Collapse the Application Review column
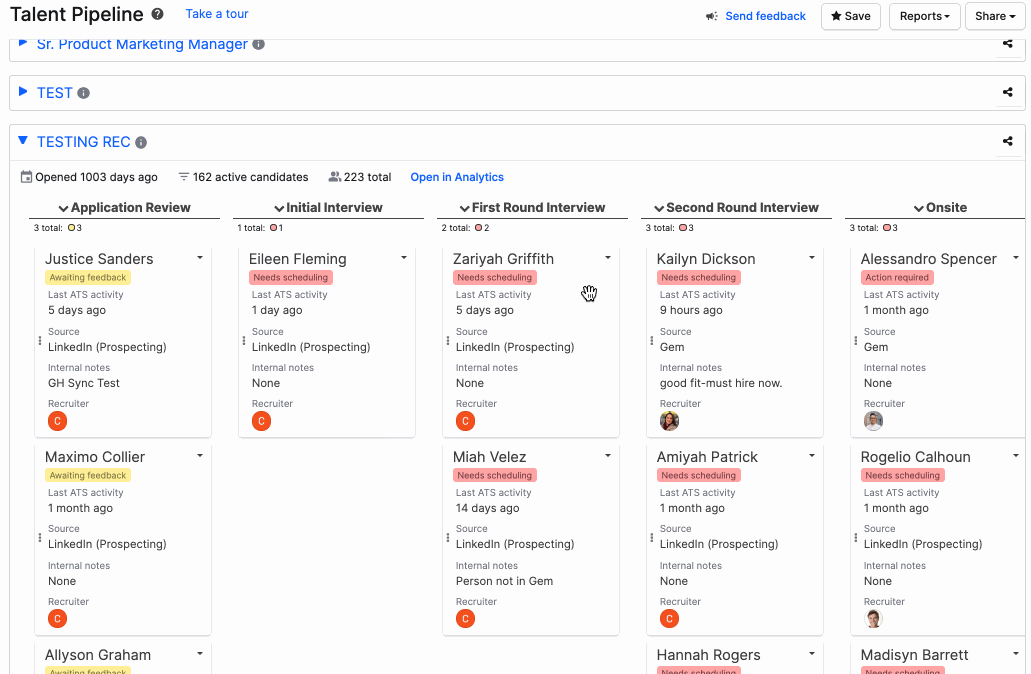 (64, 208)
